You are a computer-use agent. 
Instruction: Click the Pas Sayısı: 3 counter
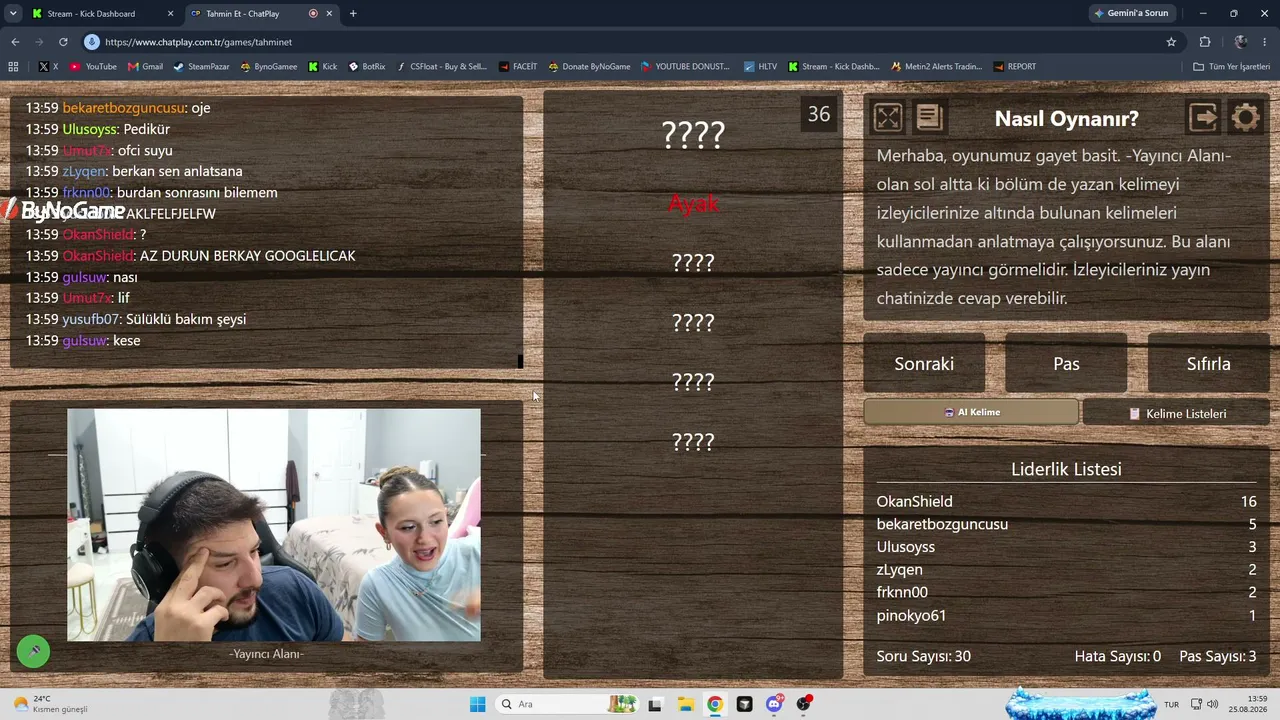(1218, 656)
